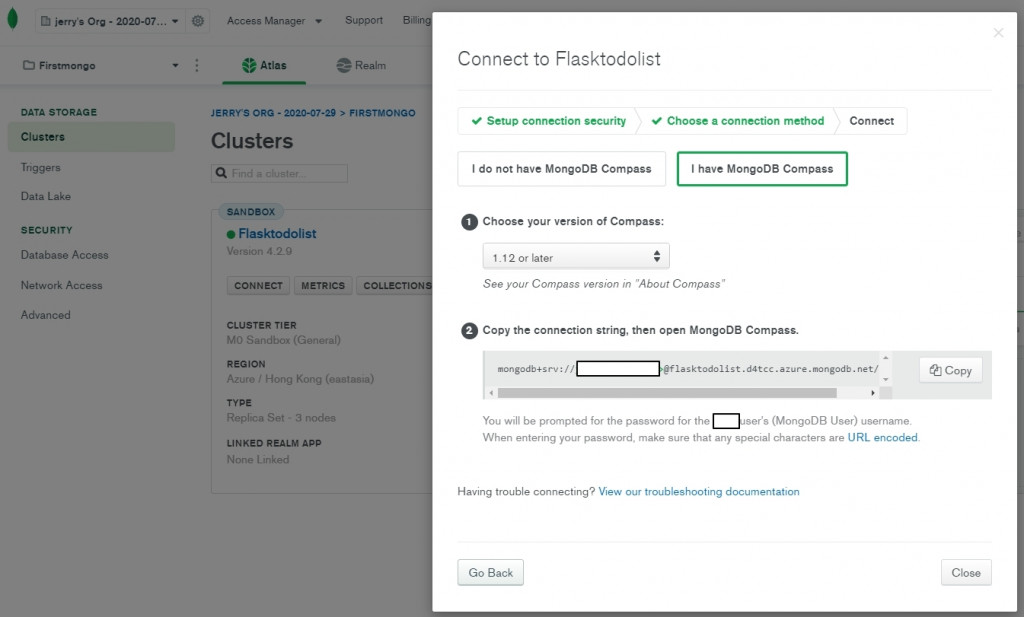Go to 'Setup connection security' step
This screenshot has width=1024, height=617.
point(548,121)
